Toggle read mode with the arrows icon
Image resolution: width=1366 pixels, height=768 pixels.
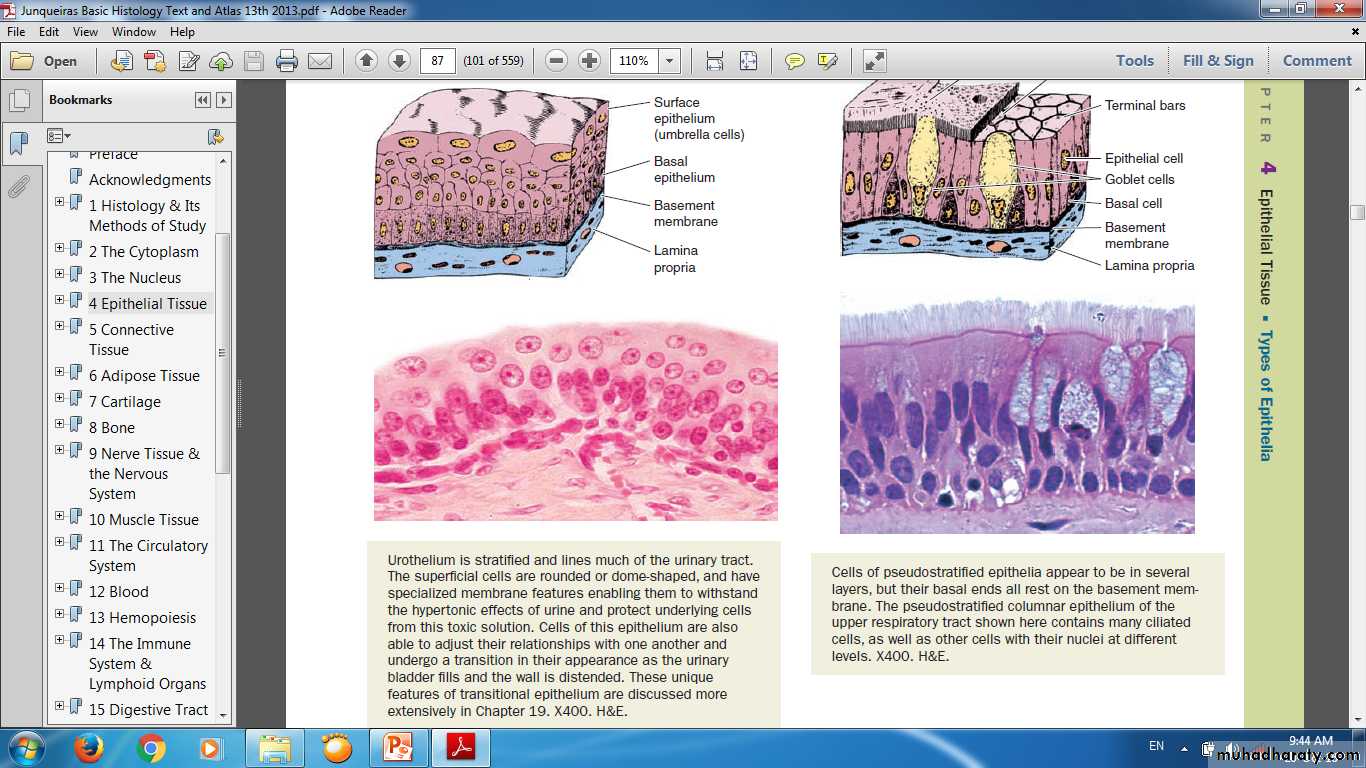875,61
